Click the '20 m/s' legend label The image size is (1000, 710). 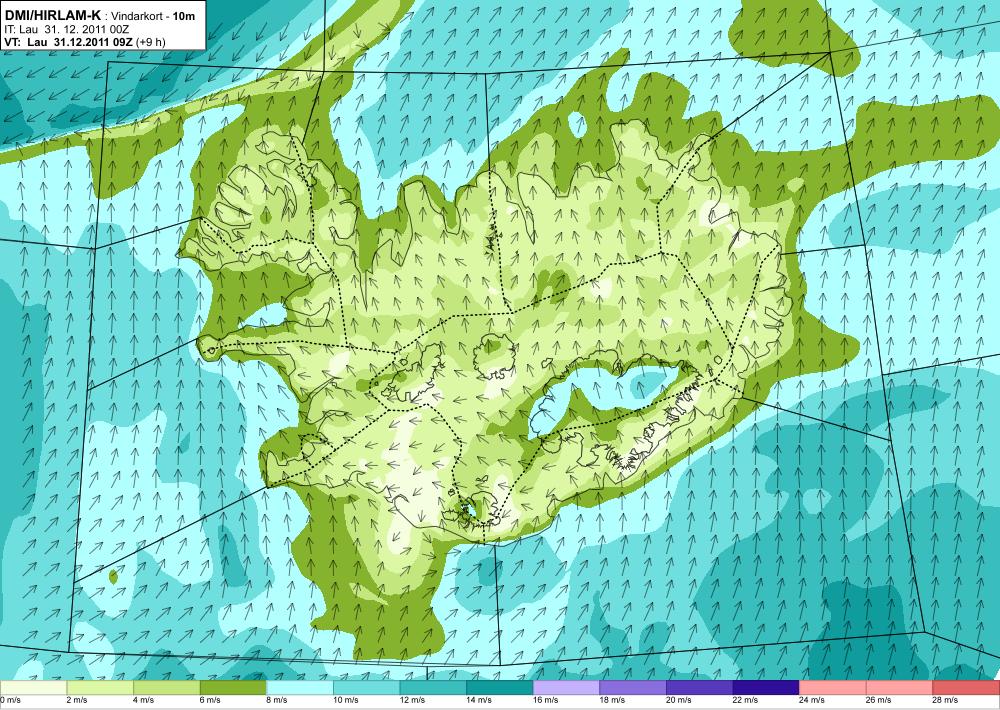point(679,700)
